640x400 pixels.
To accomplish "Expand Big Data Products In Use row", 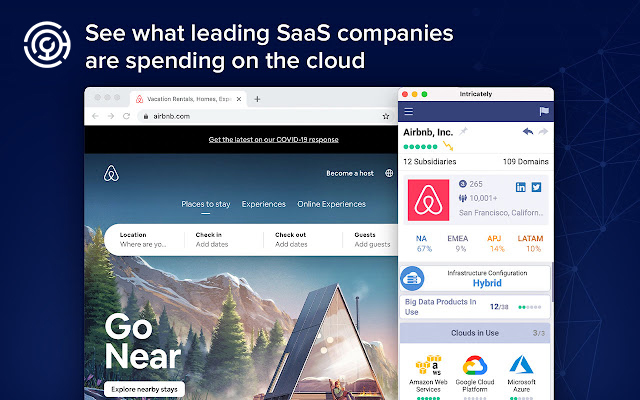I will [475, 307].
